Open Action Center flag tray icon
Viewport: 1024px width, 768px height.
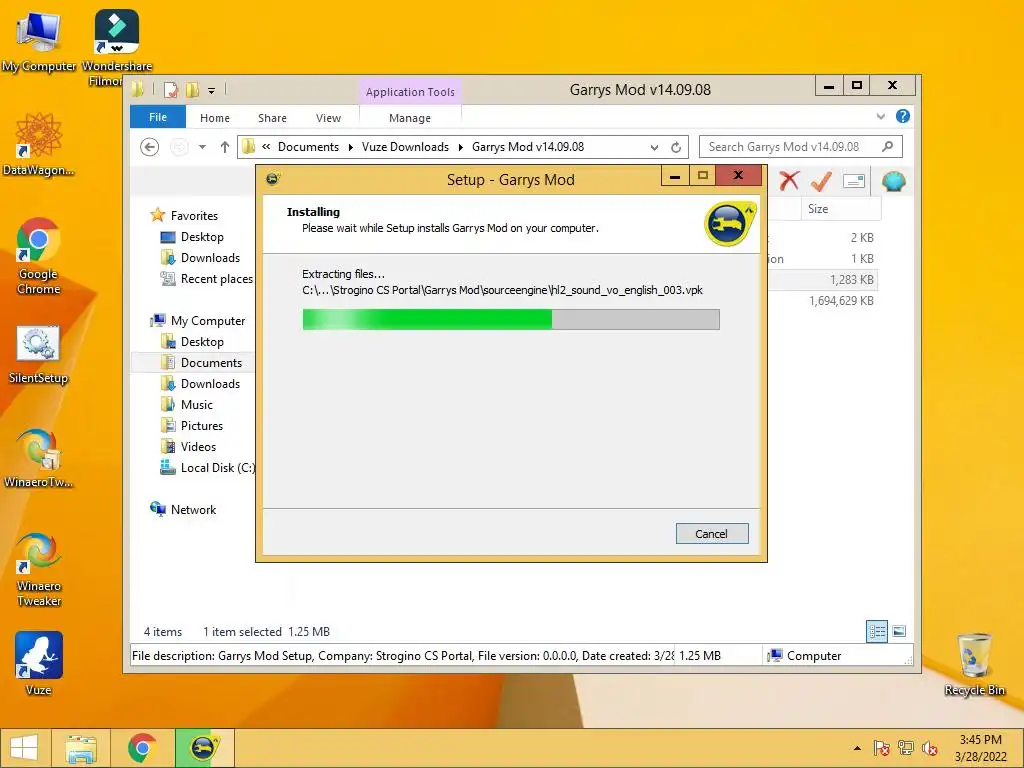coord(881,748)
